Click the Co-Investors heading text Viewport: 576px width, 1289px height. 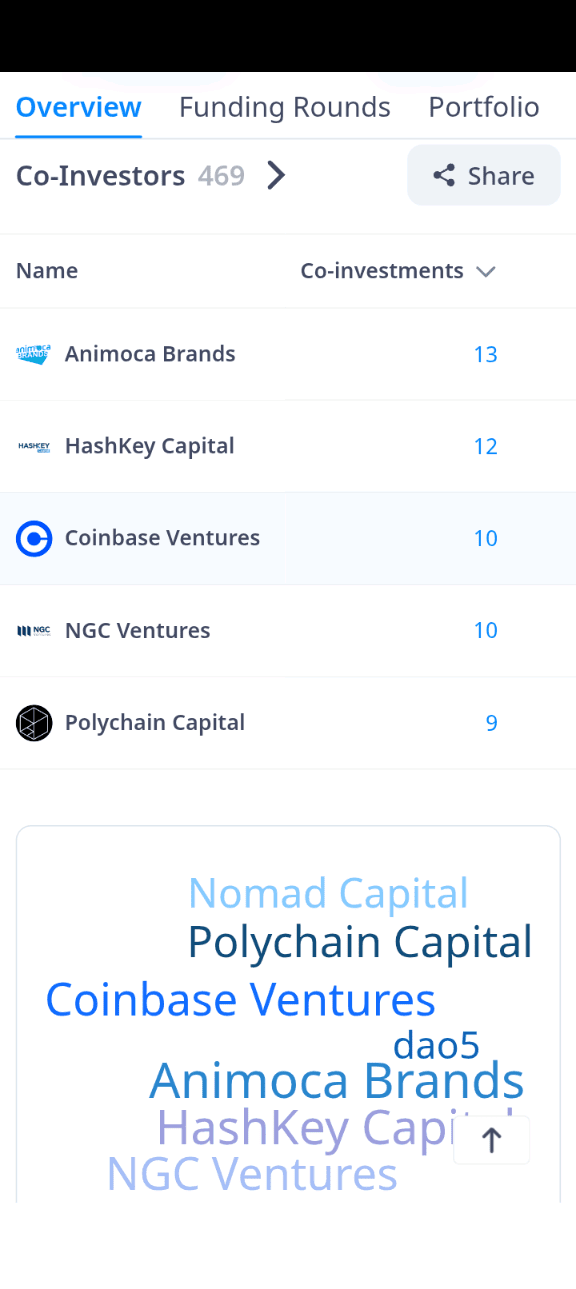101,176
